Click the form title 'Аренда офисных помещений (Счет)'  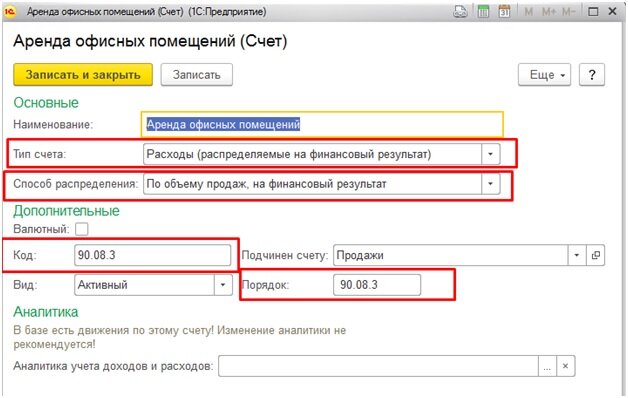click(150, 41)
